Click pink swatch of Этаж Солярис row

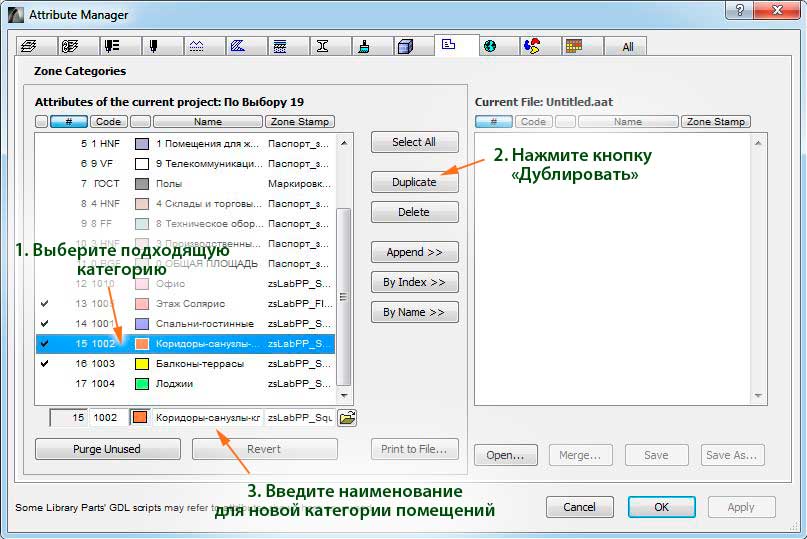point(142,304)
